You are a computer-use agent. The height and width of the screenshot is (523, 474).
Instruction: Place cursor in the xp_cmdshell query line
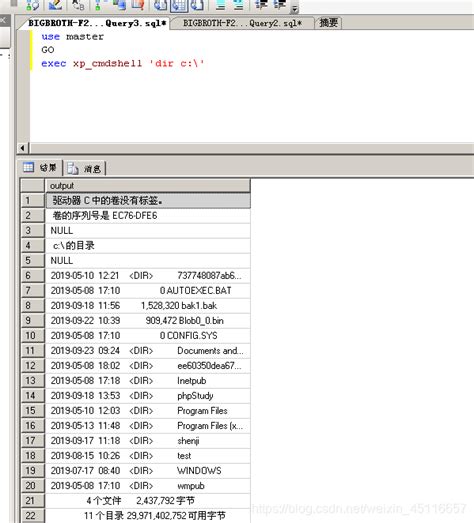[122, 63]
